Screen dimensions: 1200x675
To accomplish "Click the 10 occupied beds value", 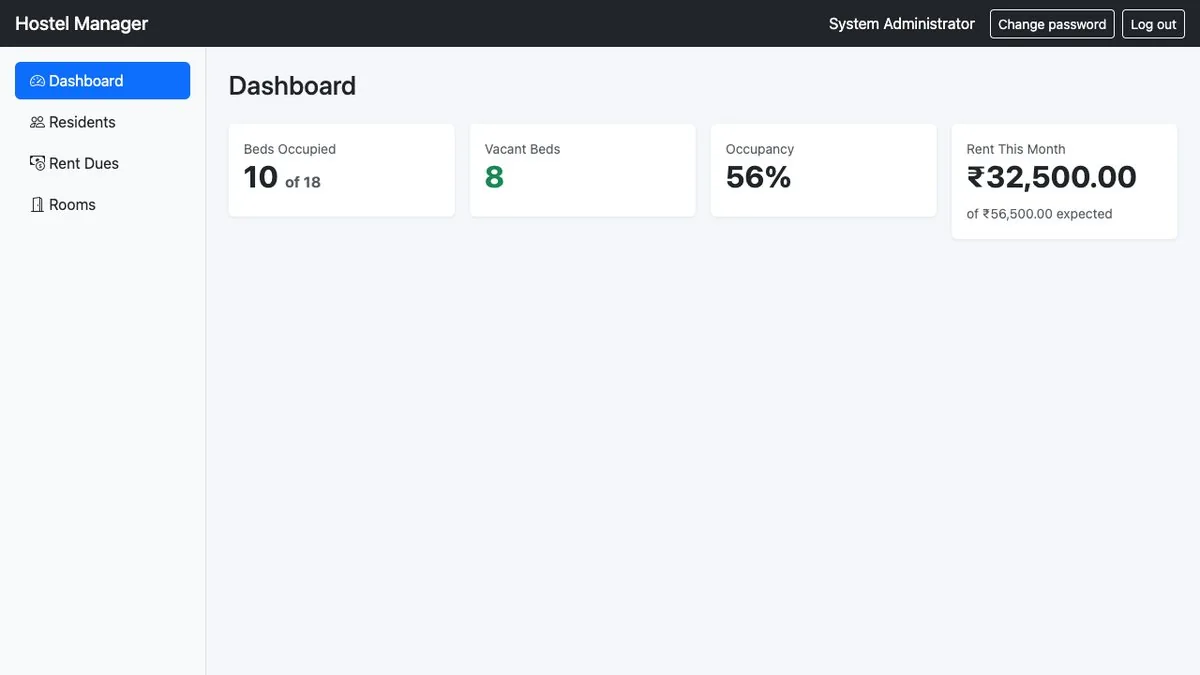I will click(x=261, y=177).
